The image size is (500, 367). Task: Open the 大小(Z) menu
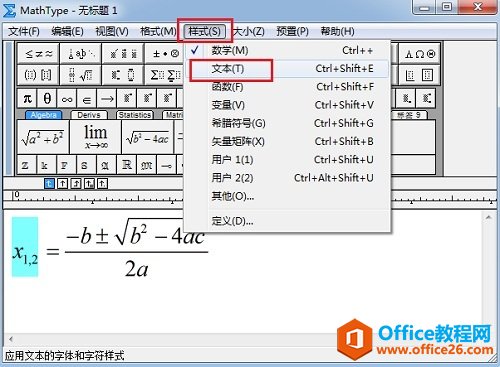(249, 32)
